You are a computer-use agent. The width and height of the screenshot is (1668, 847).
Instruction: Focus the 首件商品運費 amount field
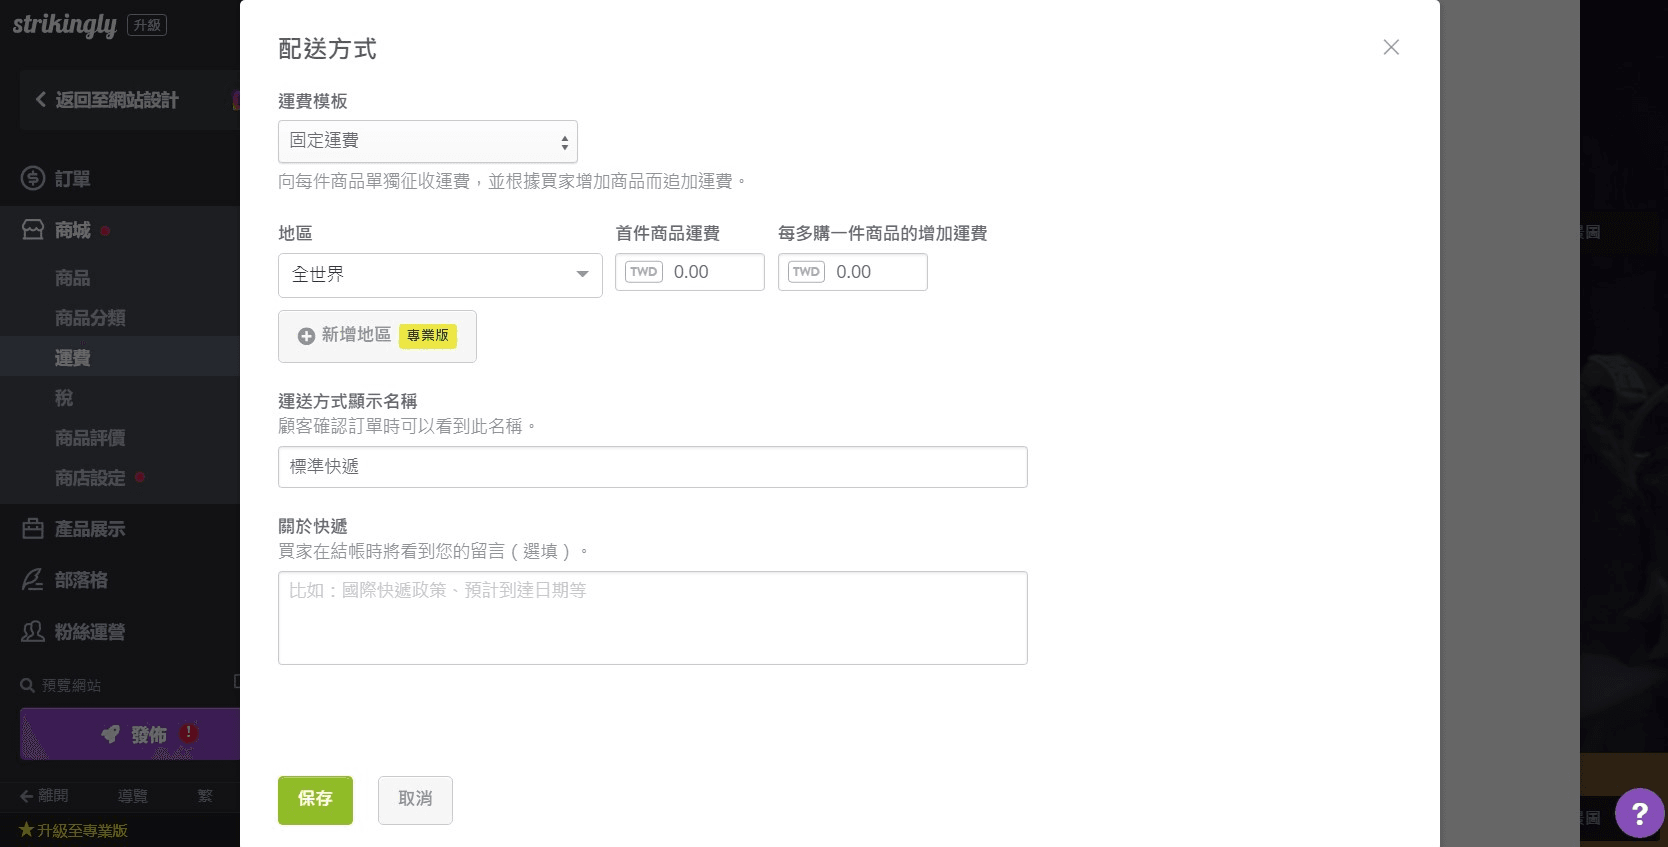tap(712, 272)
